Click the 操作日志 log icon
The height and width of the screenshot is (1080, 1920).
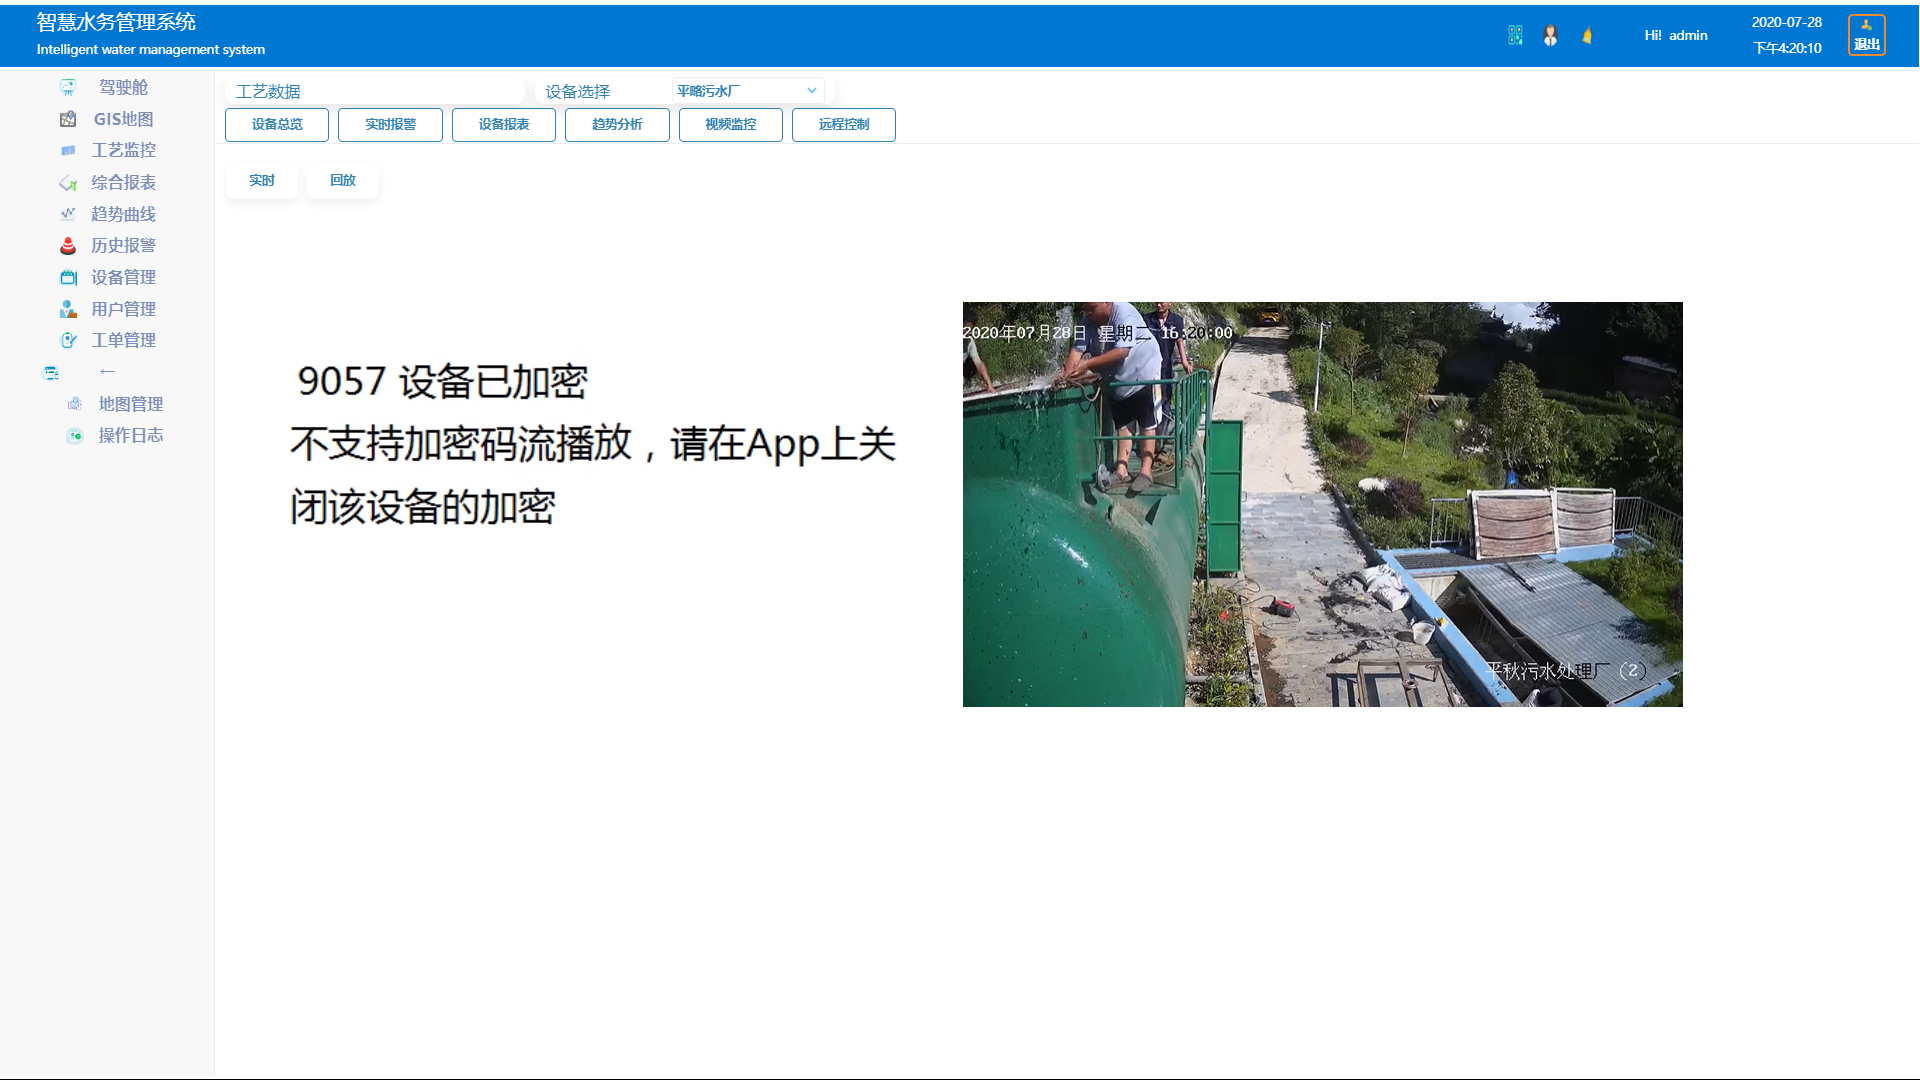[x=75, y=435]
